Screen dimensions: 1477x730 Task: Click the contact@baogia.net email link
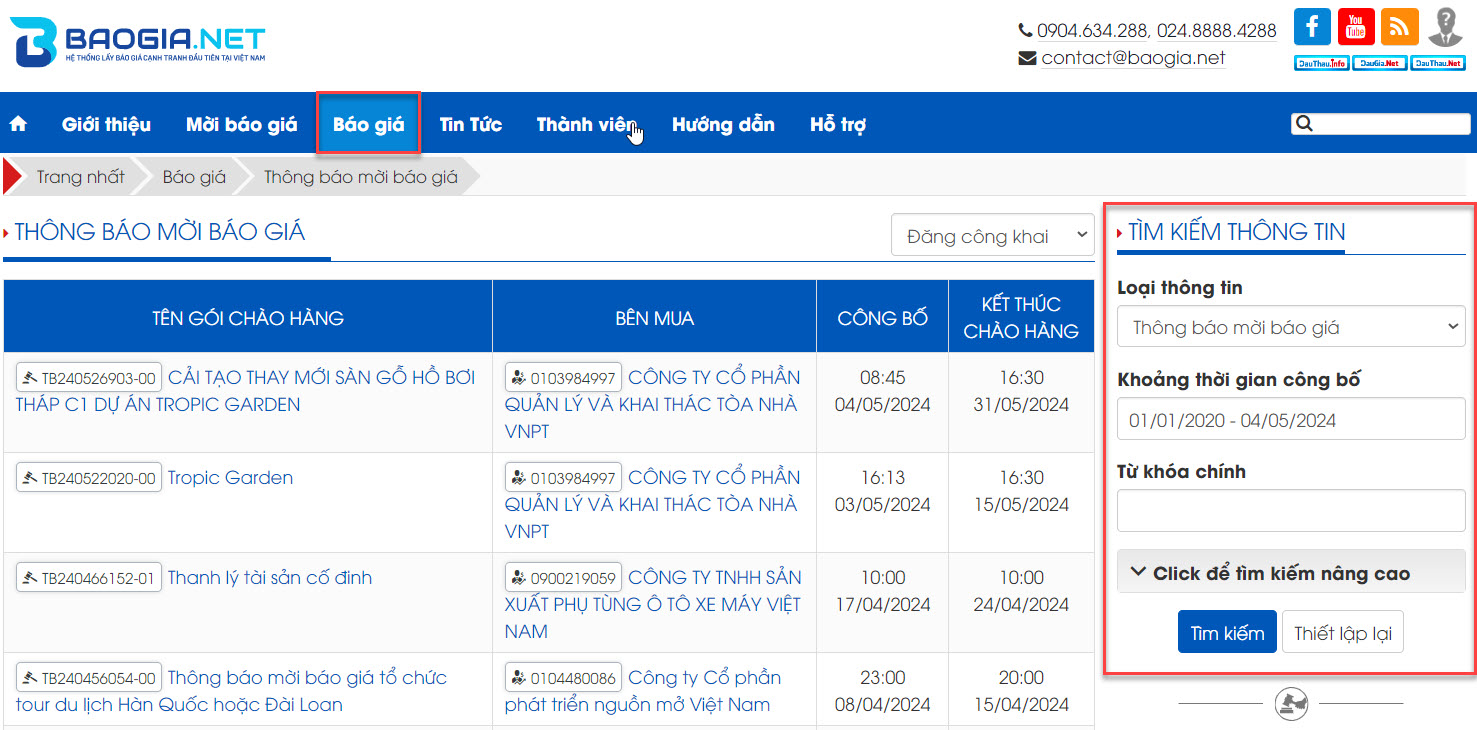click(x=1133, y=58)
